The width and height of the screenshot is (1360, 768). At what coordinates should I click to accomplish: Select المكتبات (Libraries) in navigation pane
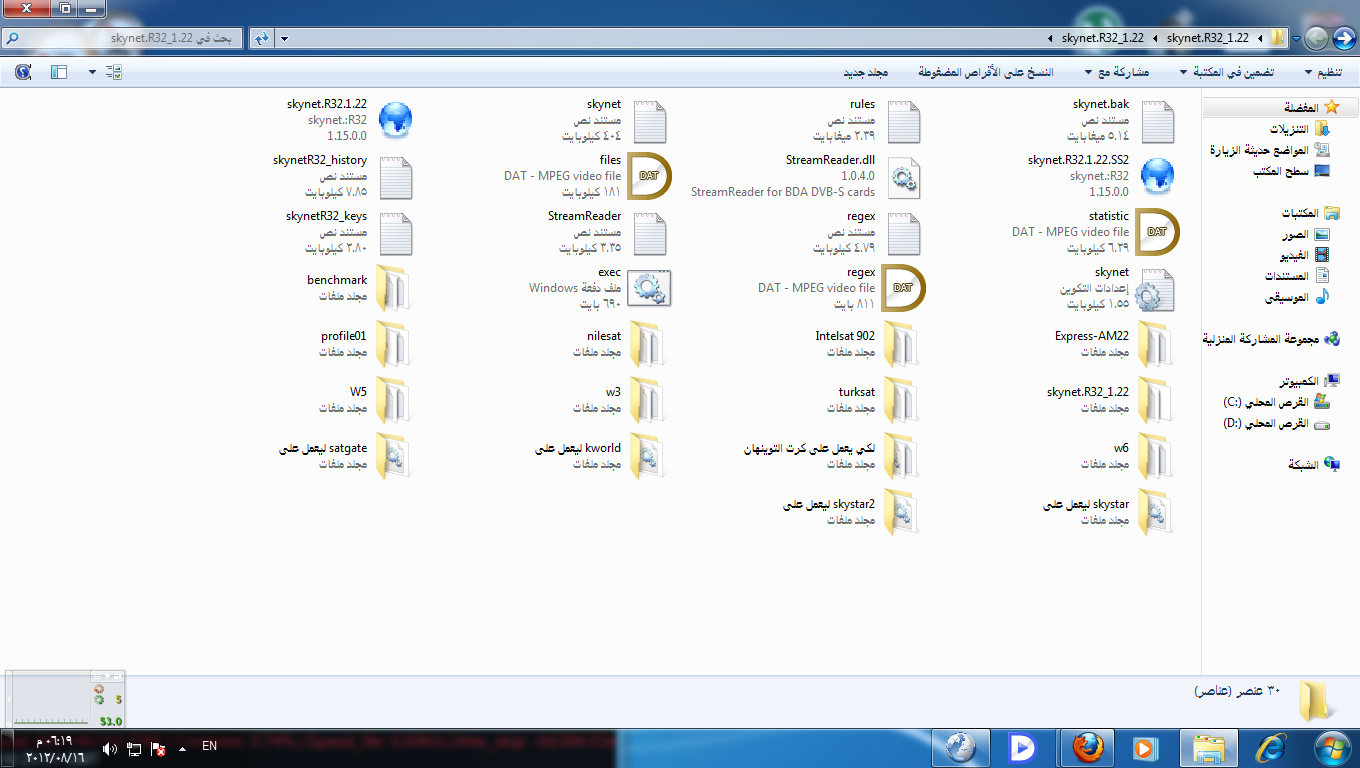1311,213
